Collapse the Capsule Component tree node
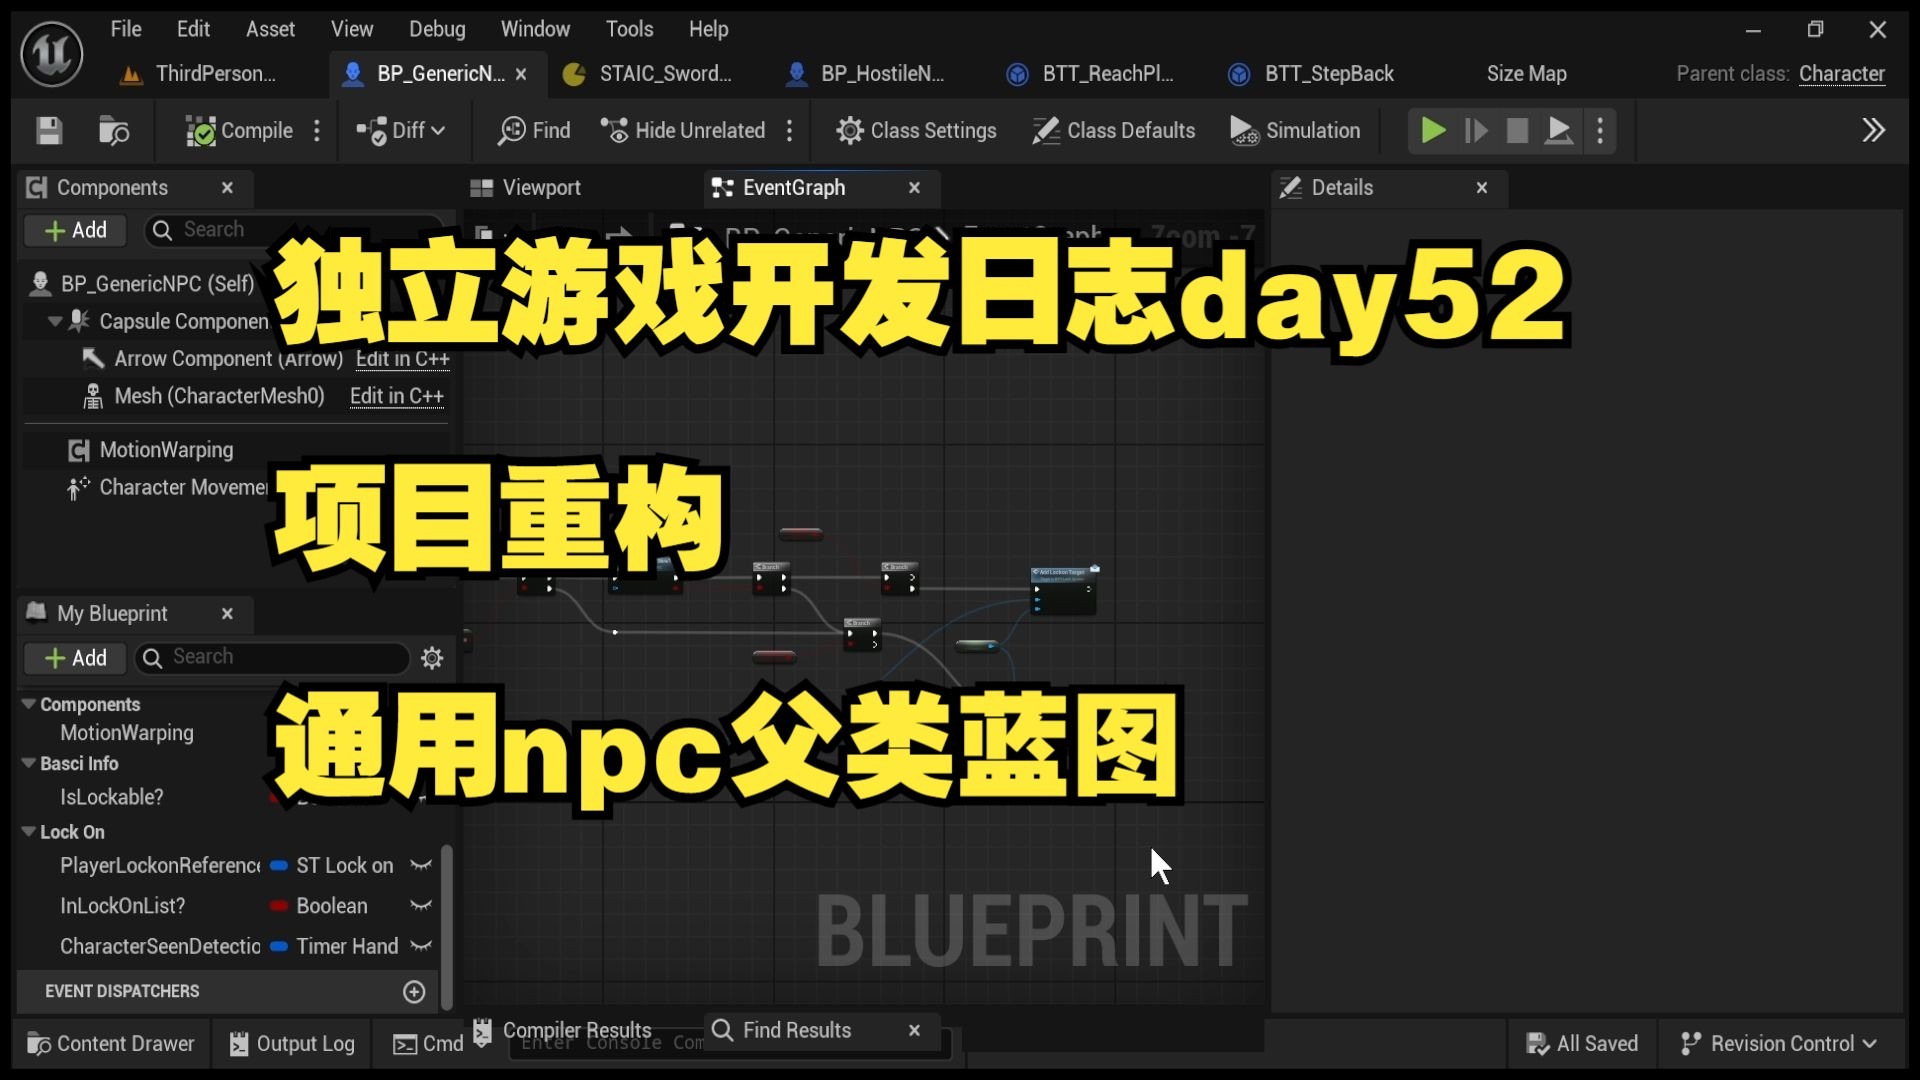1920x1080 pixels. 55,322
